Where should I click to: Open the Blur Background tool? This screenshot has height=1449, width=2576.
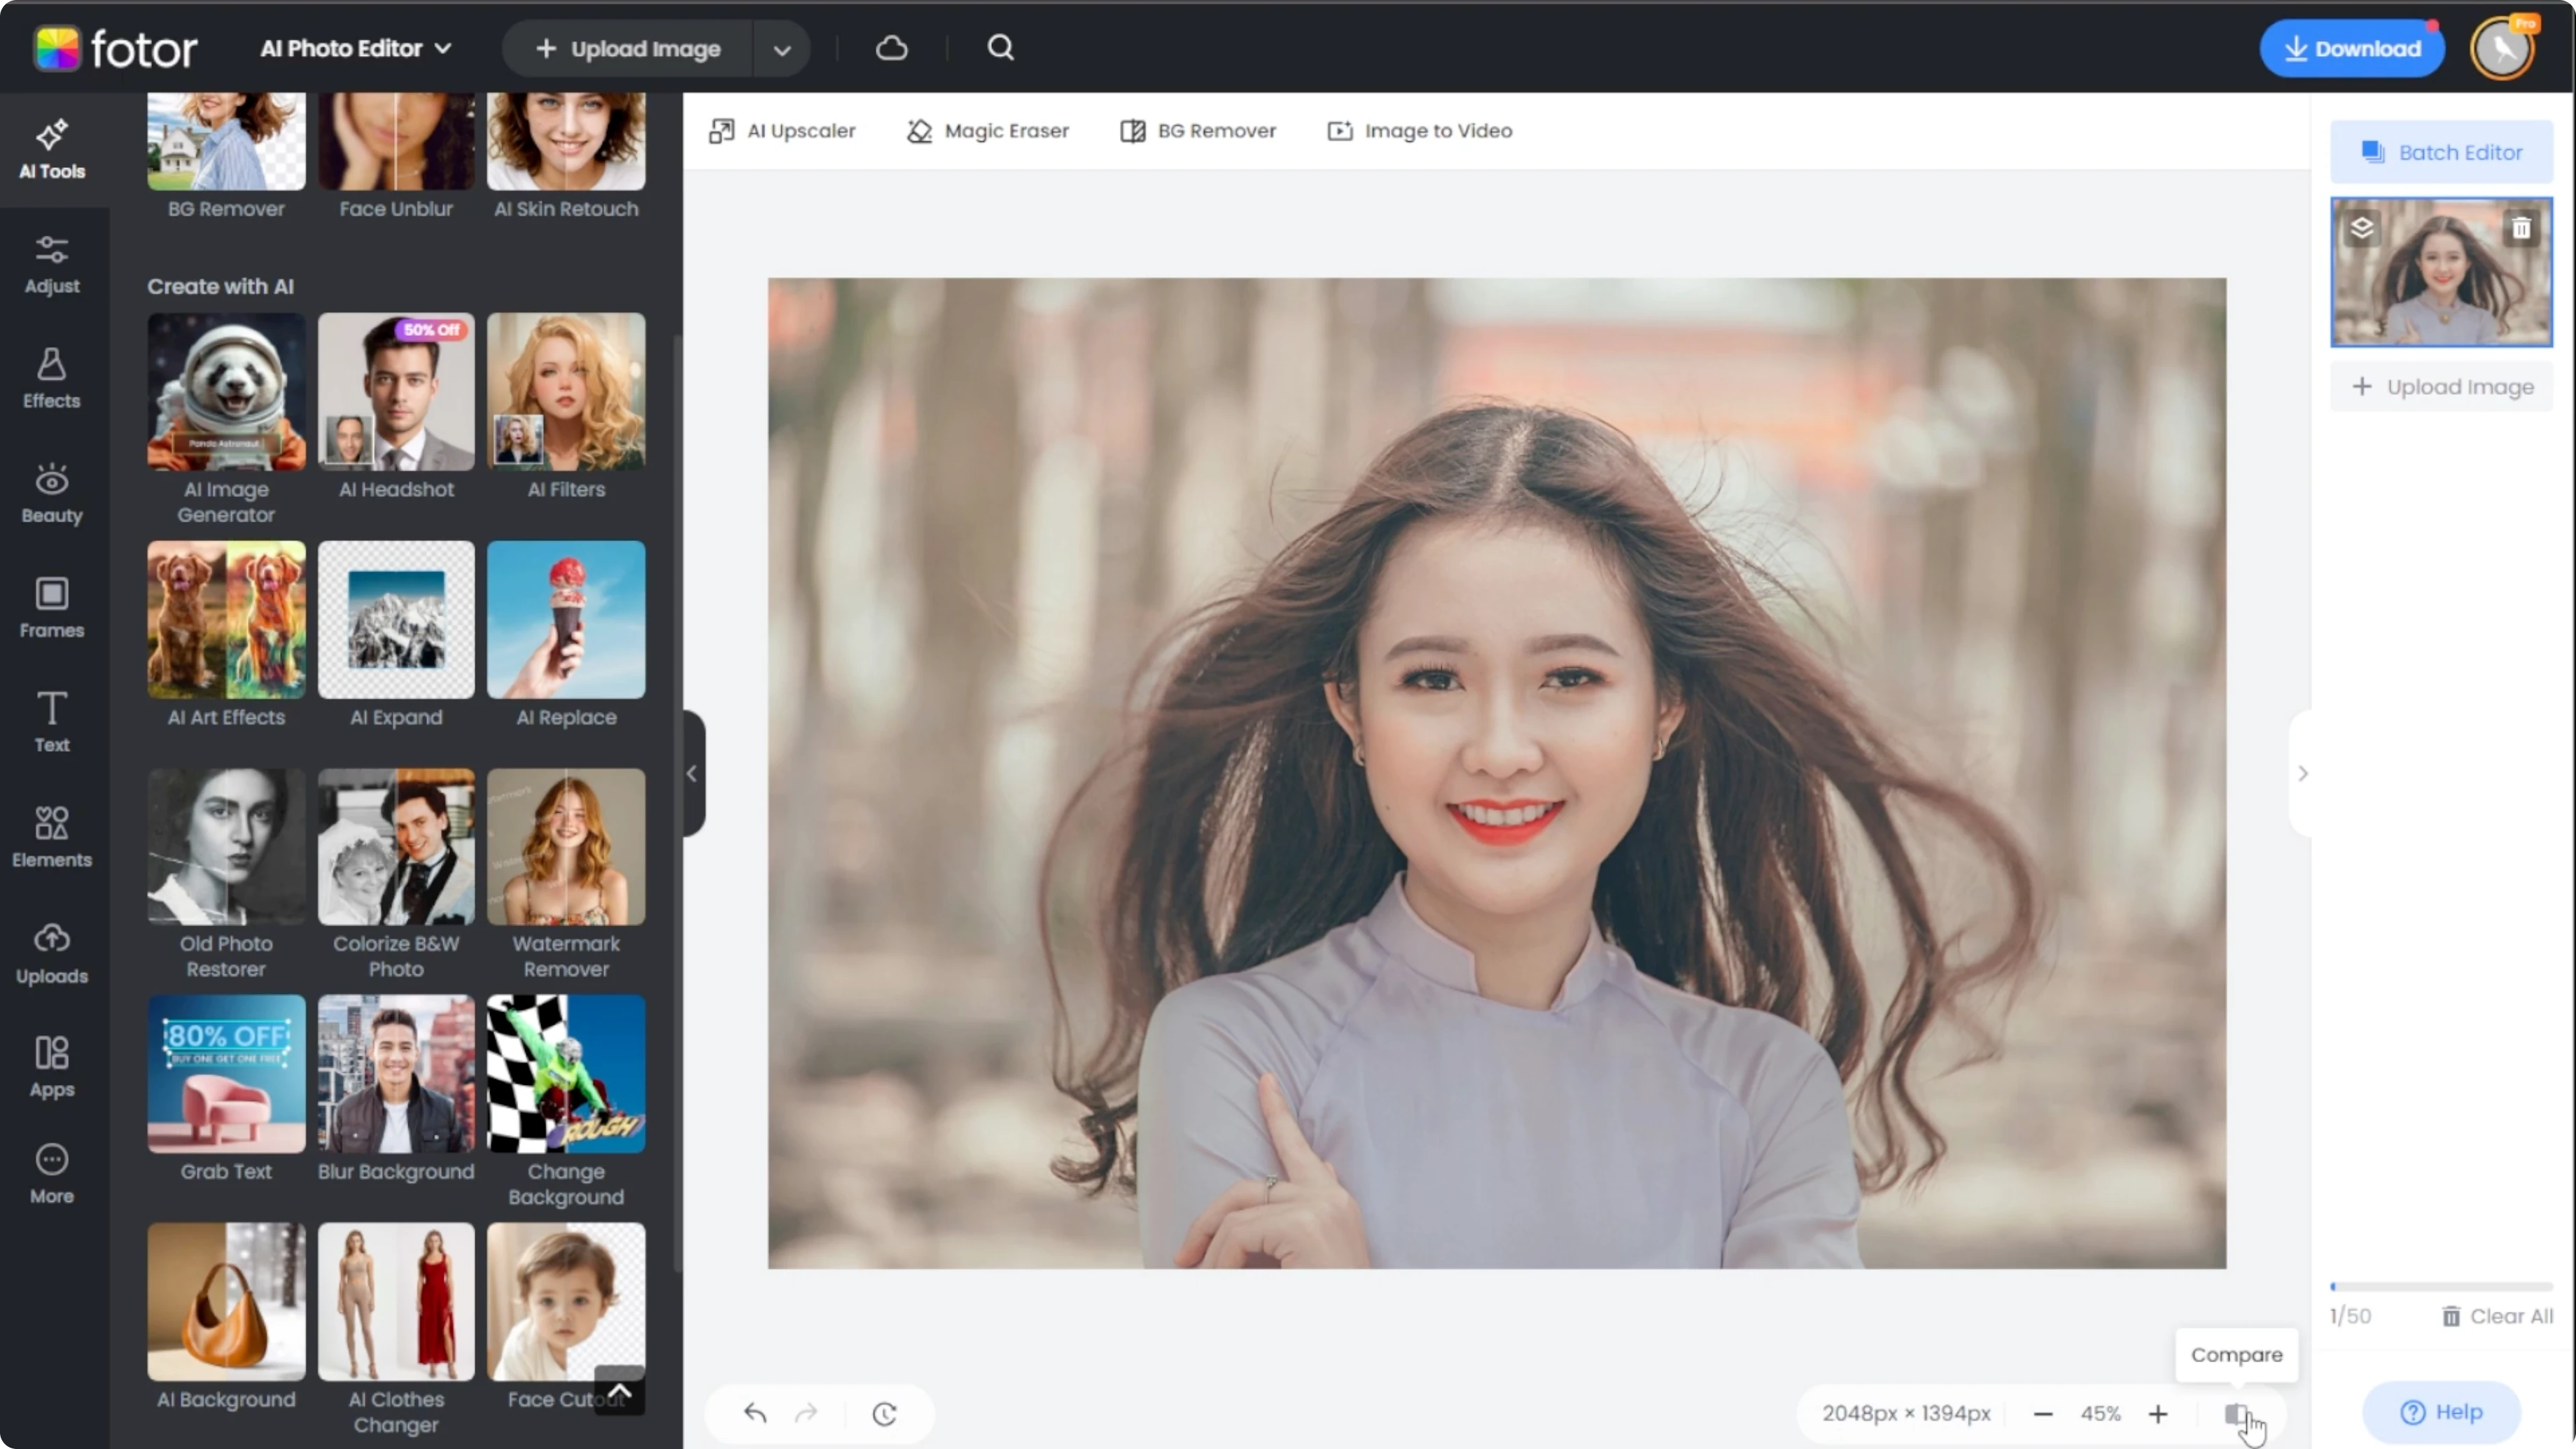coord(396,1073)
